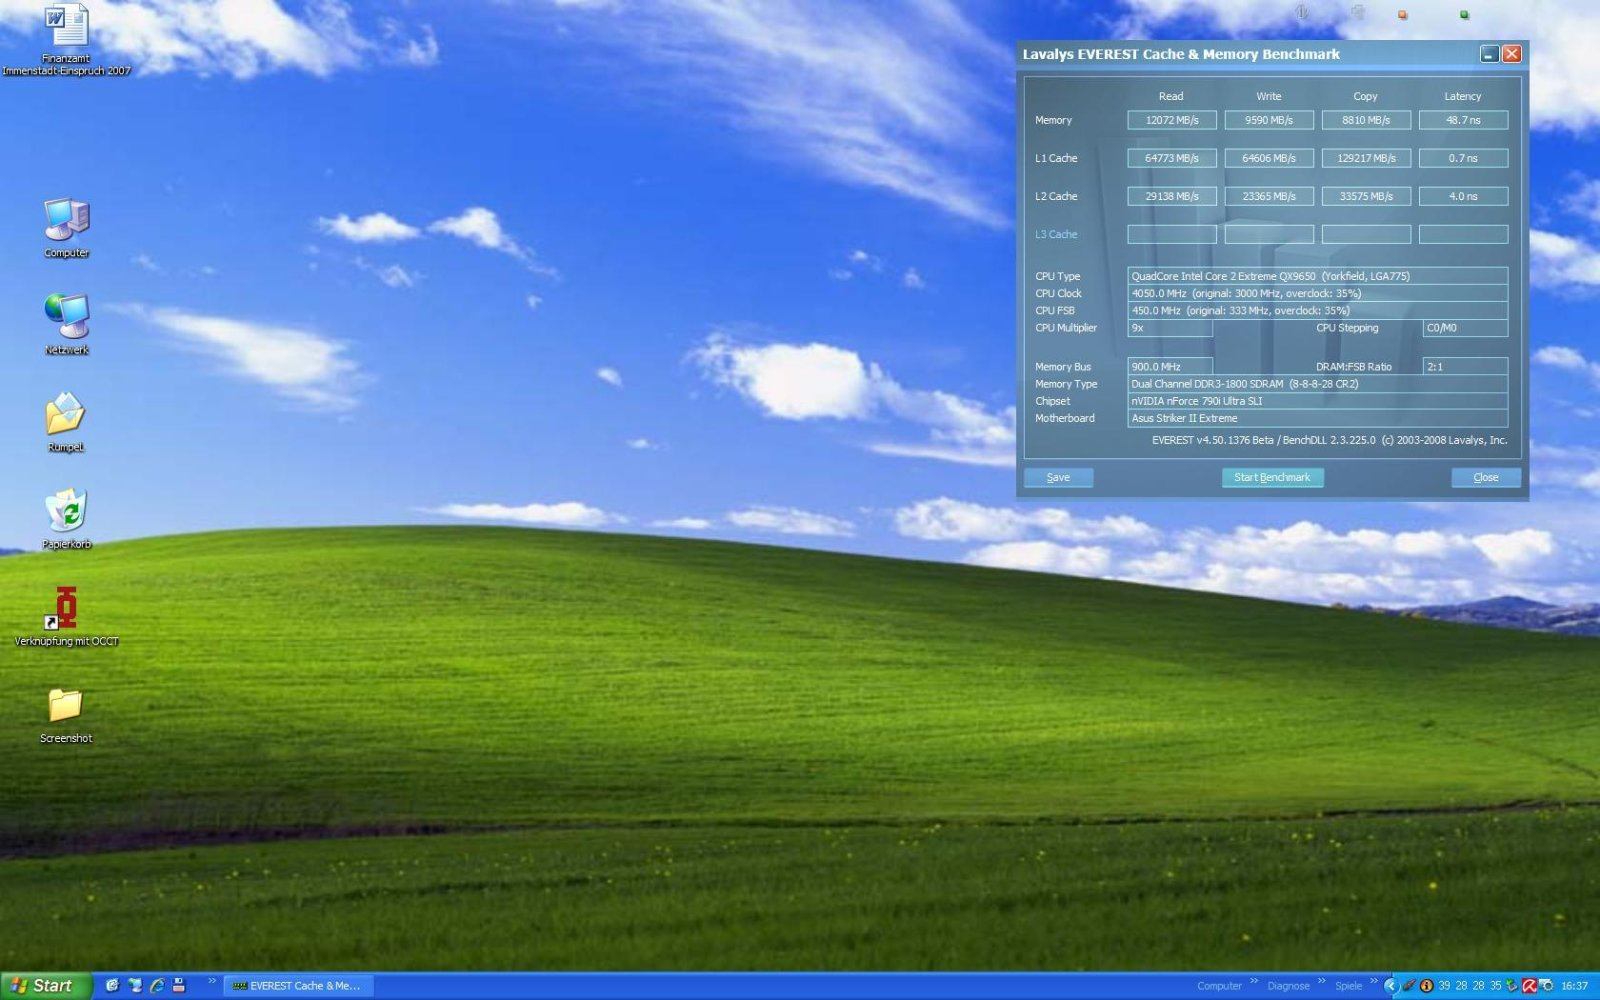Click L1 Cache Read value 64773 MB/s
Image resolution: width=1600 pixels, height=1000 pixels.
tap(1172, 158)
